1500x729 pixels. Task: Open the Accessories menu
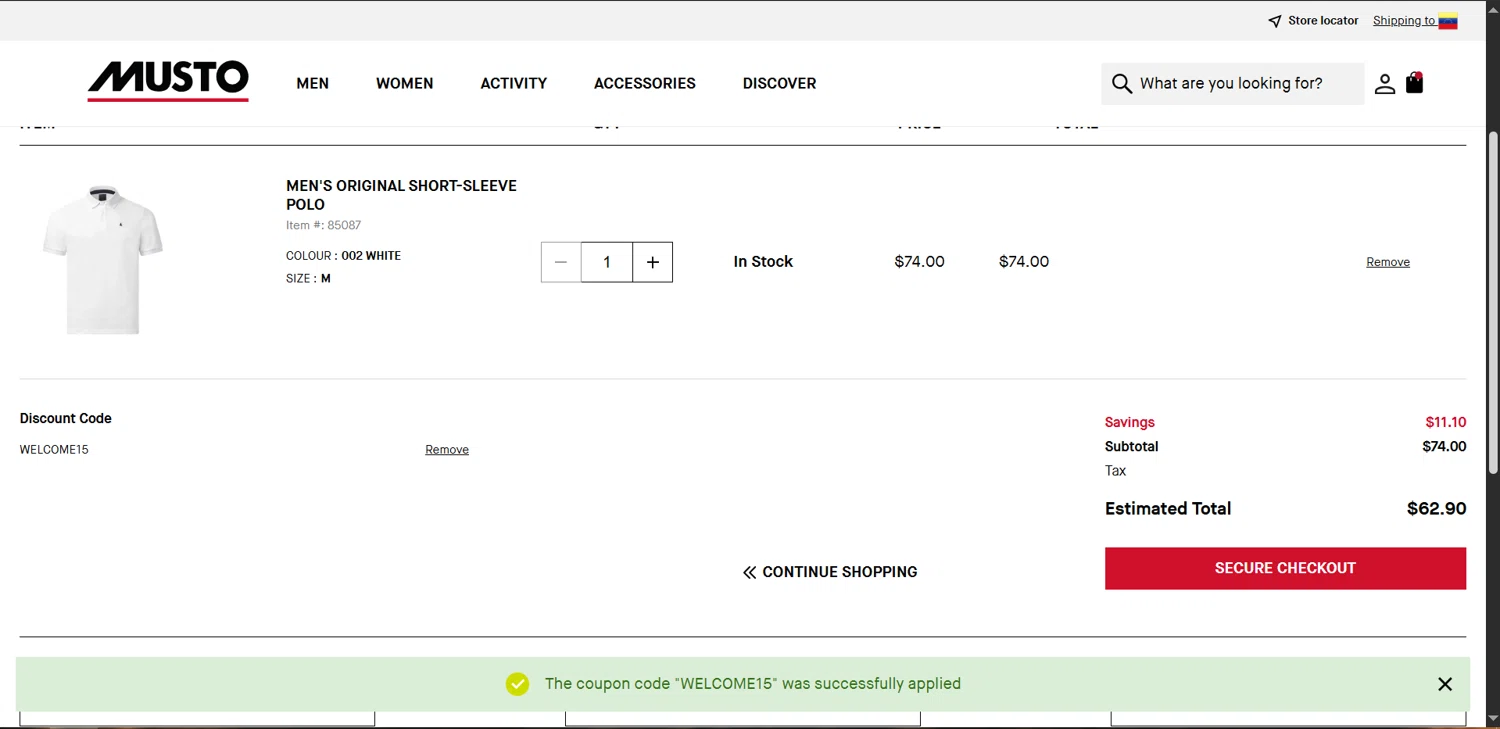(x=645, y=84)
